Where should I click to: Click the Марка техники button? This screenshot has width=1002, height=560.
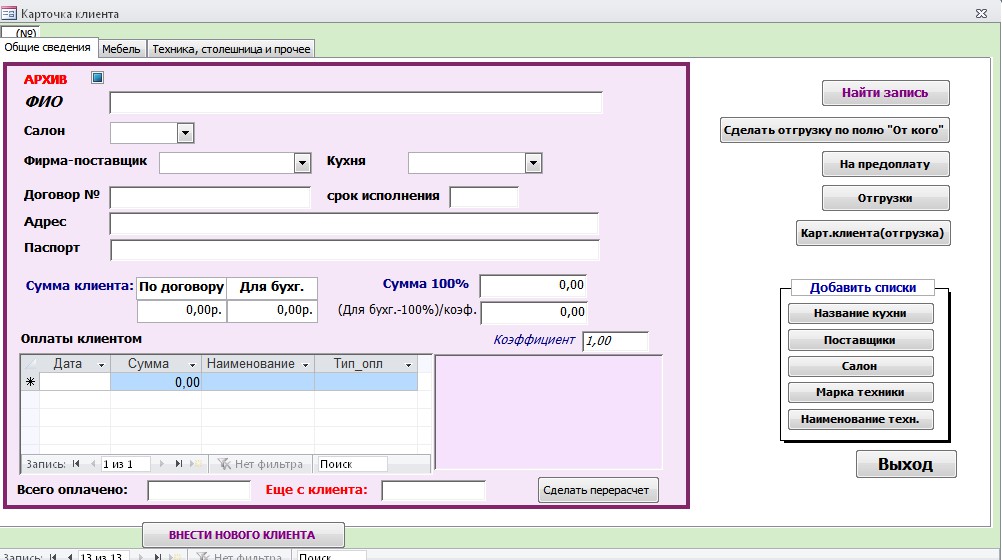pyautogui.click(x=860, y=393)
